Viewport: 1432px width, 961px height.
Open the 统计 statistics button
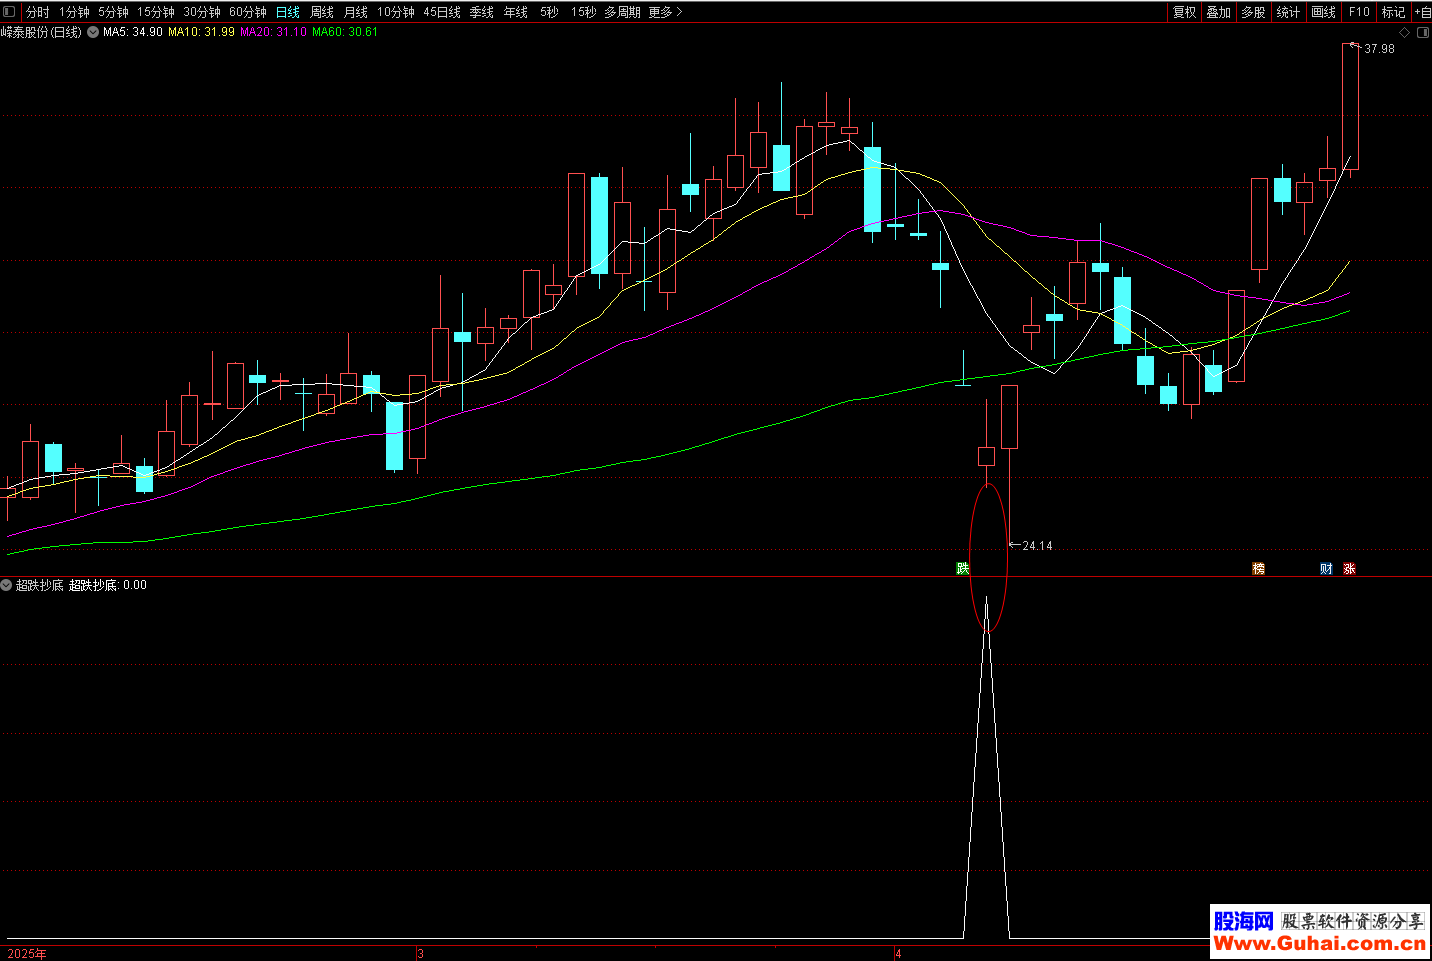(x=1288, y=12)
